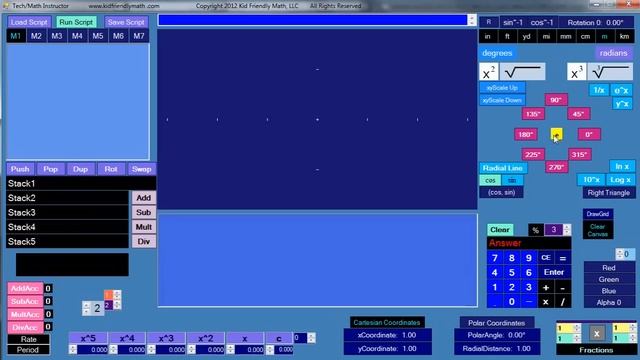The height and width of the screenshot is (360, 640).
Task: Apply the cube root function
Action: pos(610,72)
